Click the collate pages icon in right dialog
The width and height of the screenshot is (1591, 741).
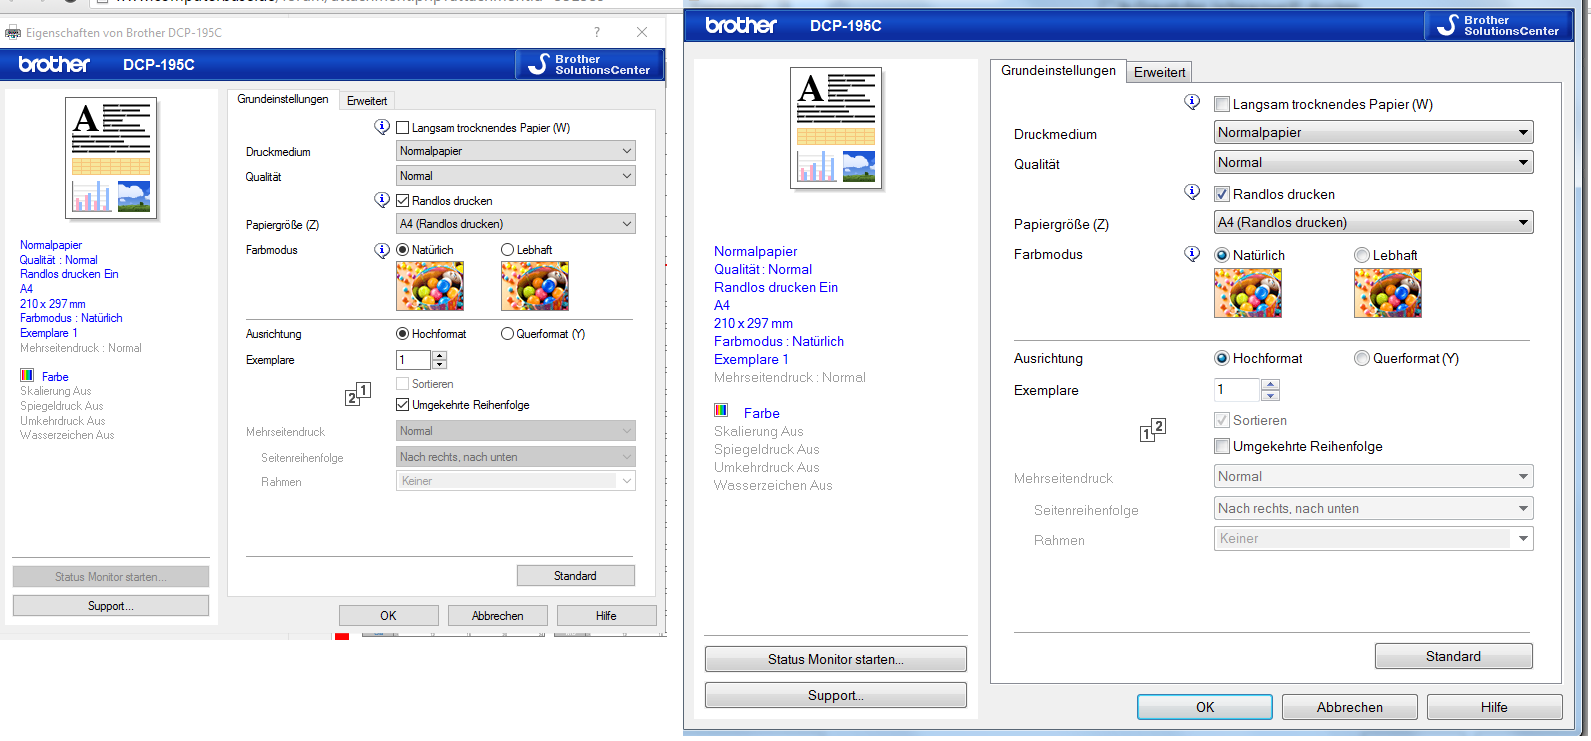click(x=1153, y=430)
